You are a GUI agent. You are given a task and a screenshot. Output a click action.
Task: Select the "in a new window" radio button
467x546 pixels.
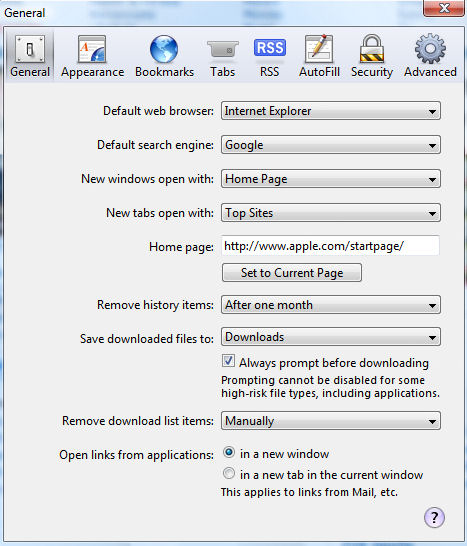coord(229,452)
